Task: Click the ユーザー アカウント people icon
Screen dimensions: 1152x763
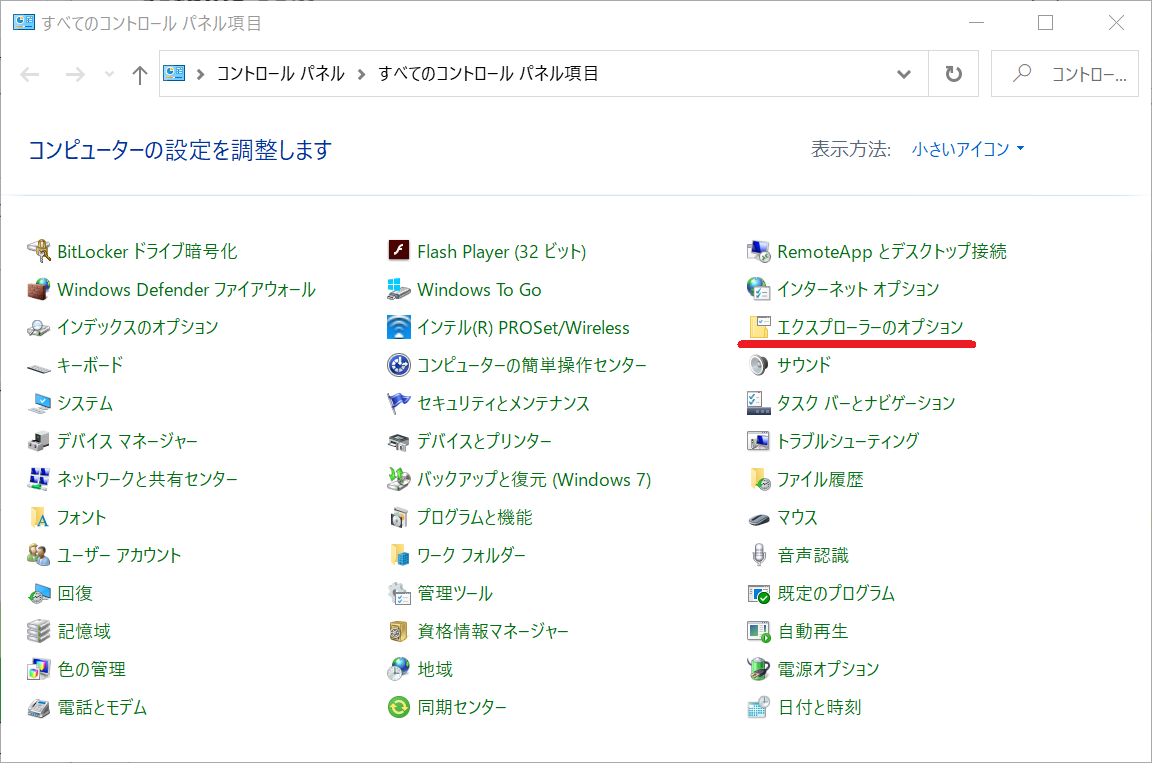Action: (x=39, y=555)
